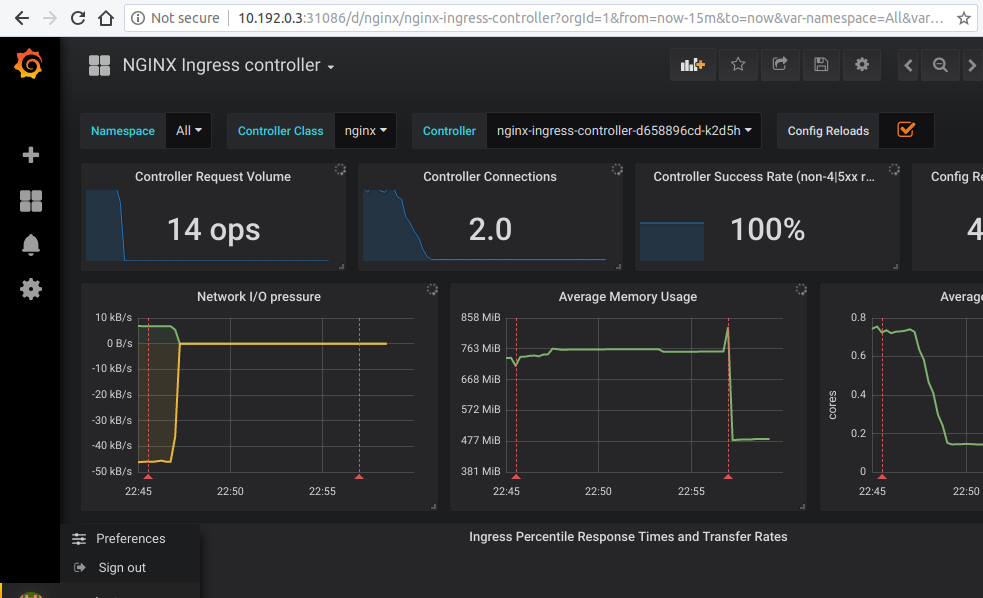Open the Namespace dropdown showing All
This screenshot has height=598, width=983.
click(188, 130)
